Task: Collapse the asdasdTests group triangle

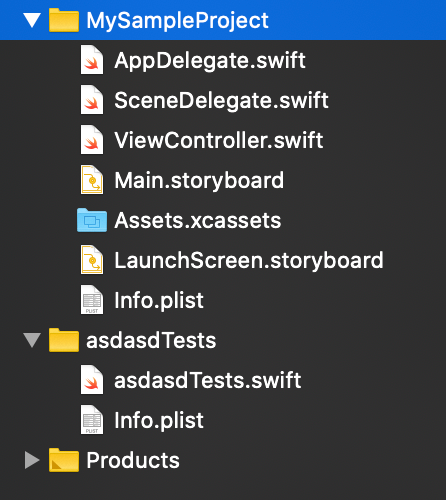Action: point(33,340)
